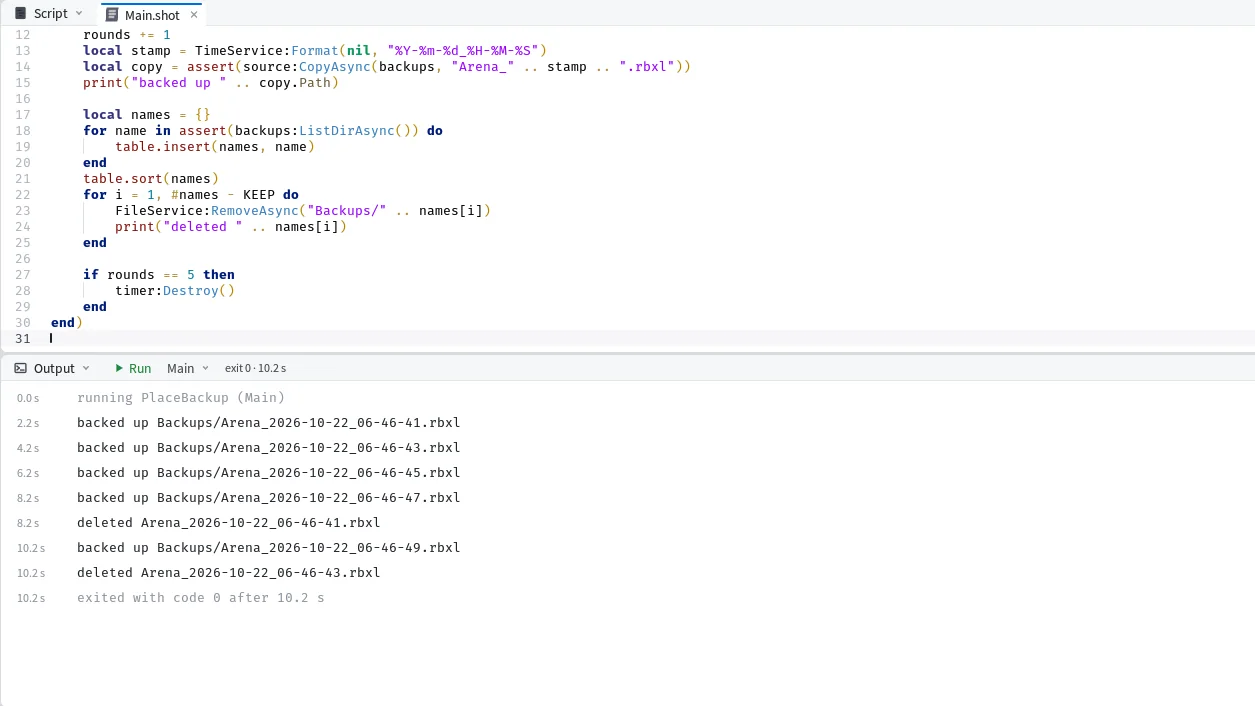Click output 'deleted Arena_...06-46-41.rbxl'
The image size is (1255, 706).
coord(229,523)
